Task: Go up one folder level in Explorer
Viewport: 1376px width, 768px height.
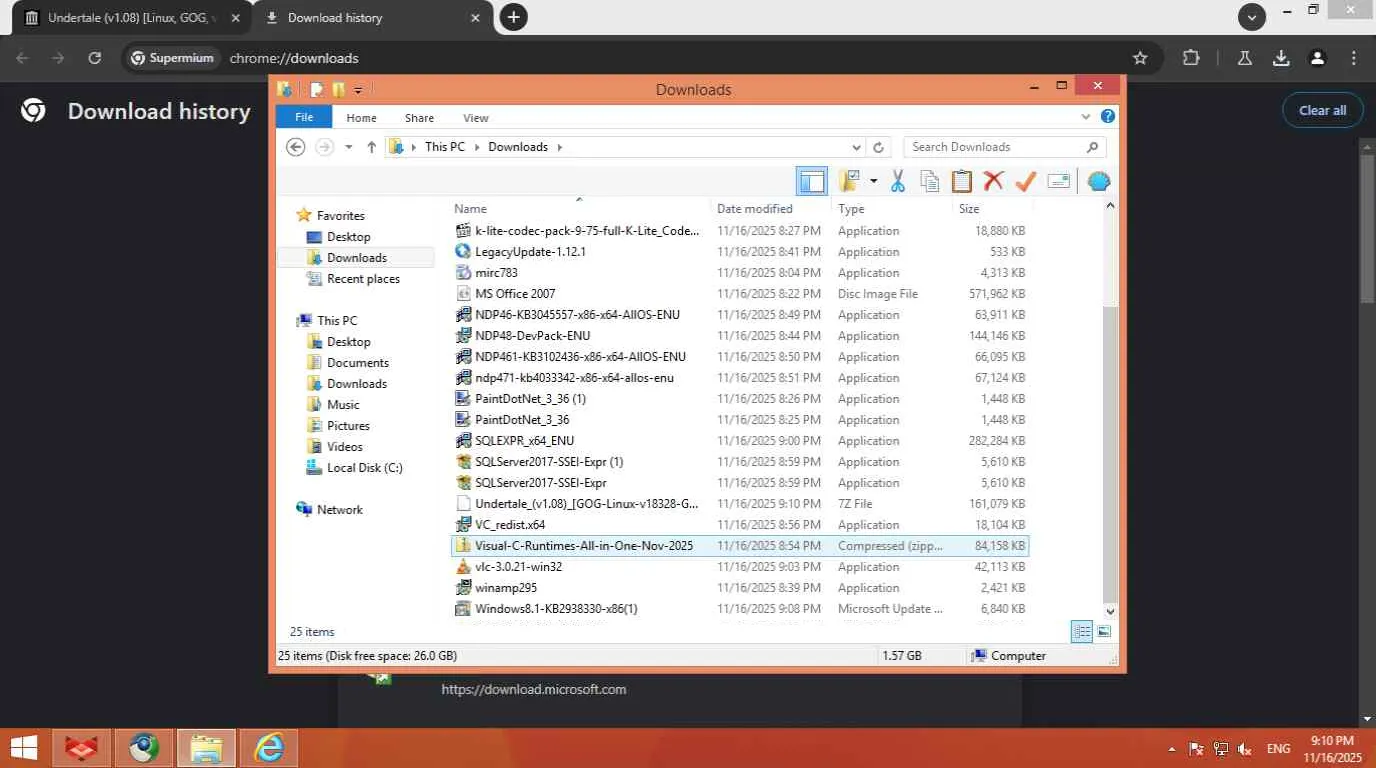Action: [372, 147]
